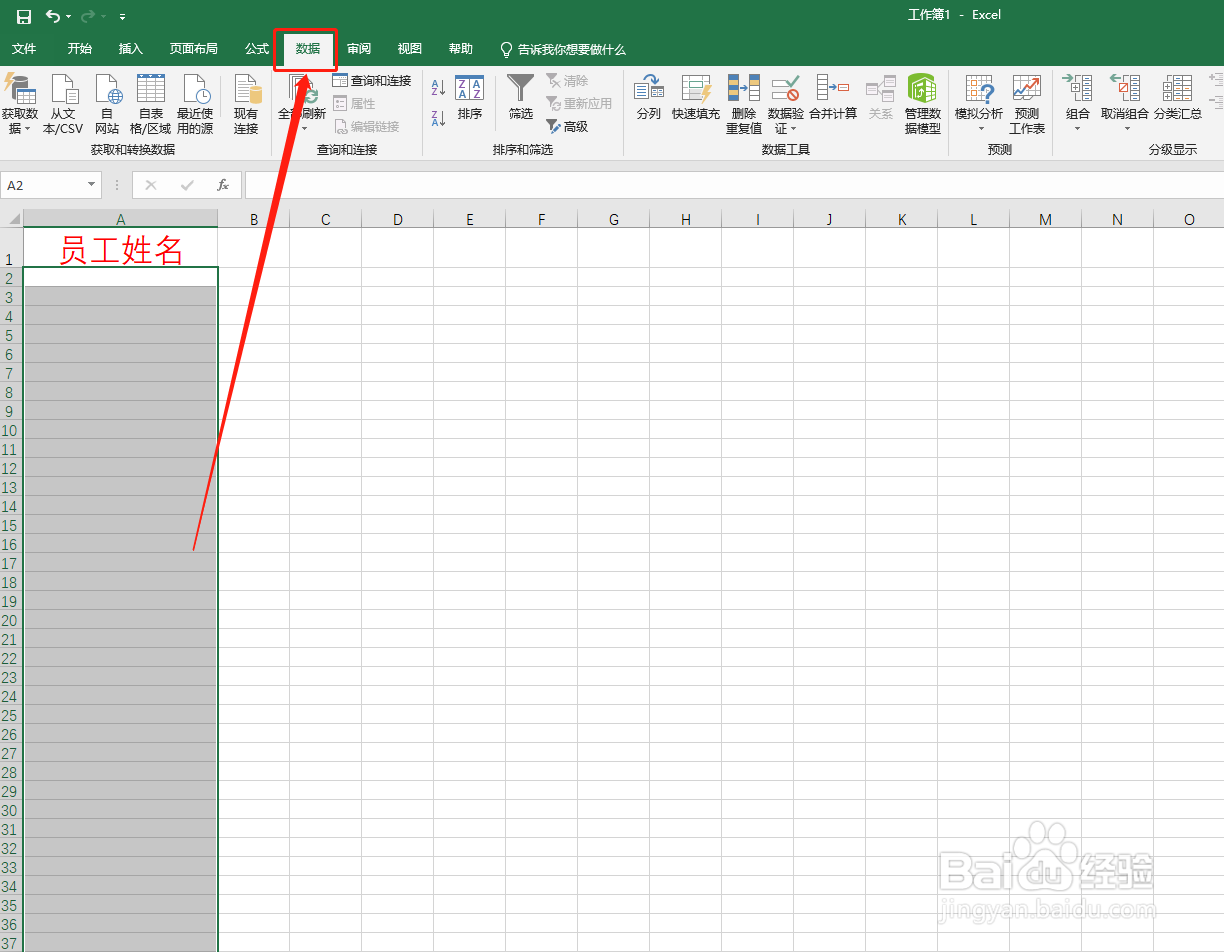Click Remove Duplicates (删除重复值)
This screenshot has height=952, width=1224.
(744, 104)
